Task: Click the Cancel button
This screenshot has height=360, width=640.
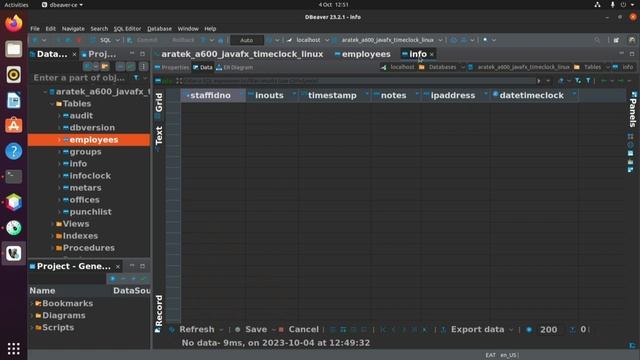Action: (x=299, y=329)
